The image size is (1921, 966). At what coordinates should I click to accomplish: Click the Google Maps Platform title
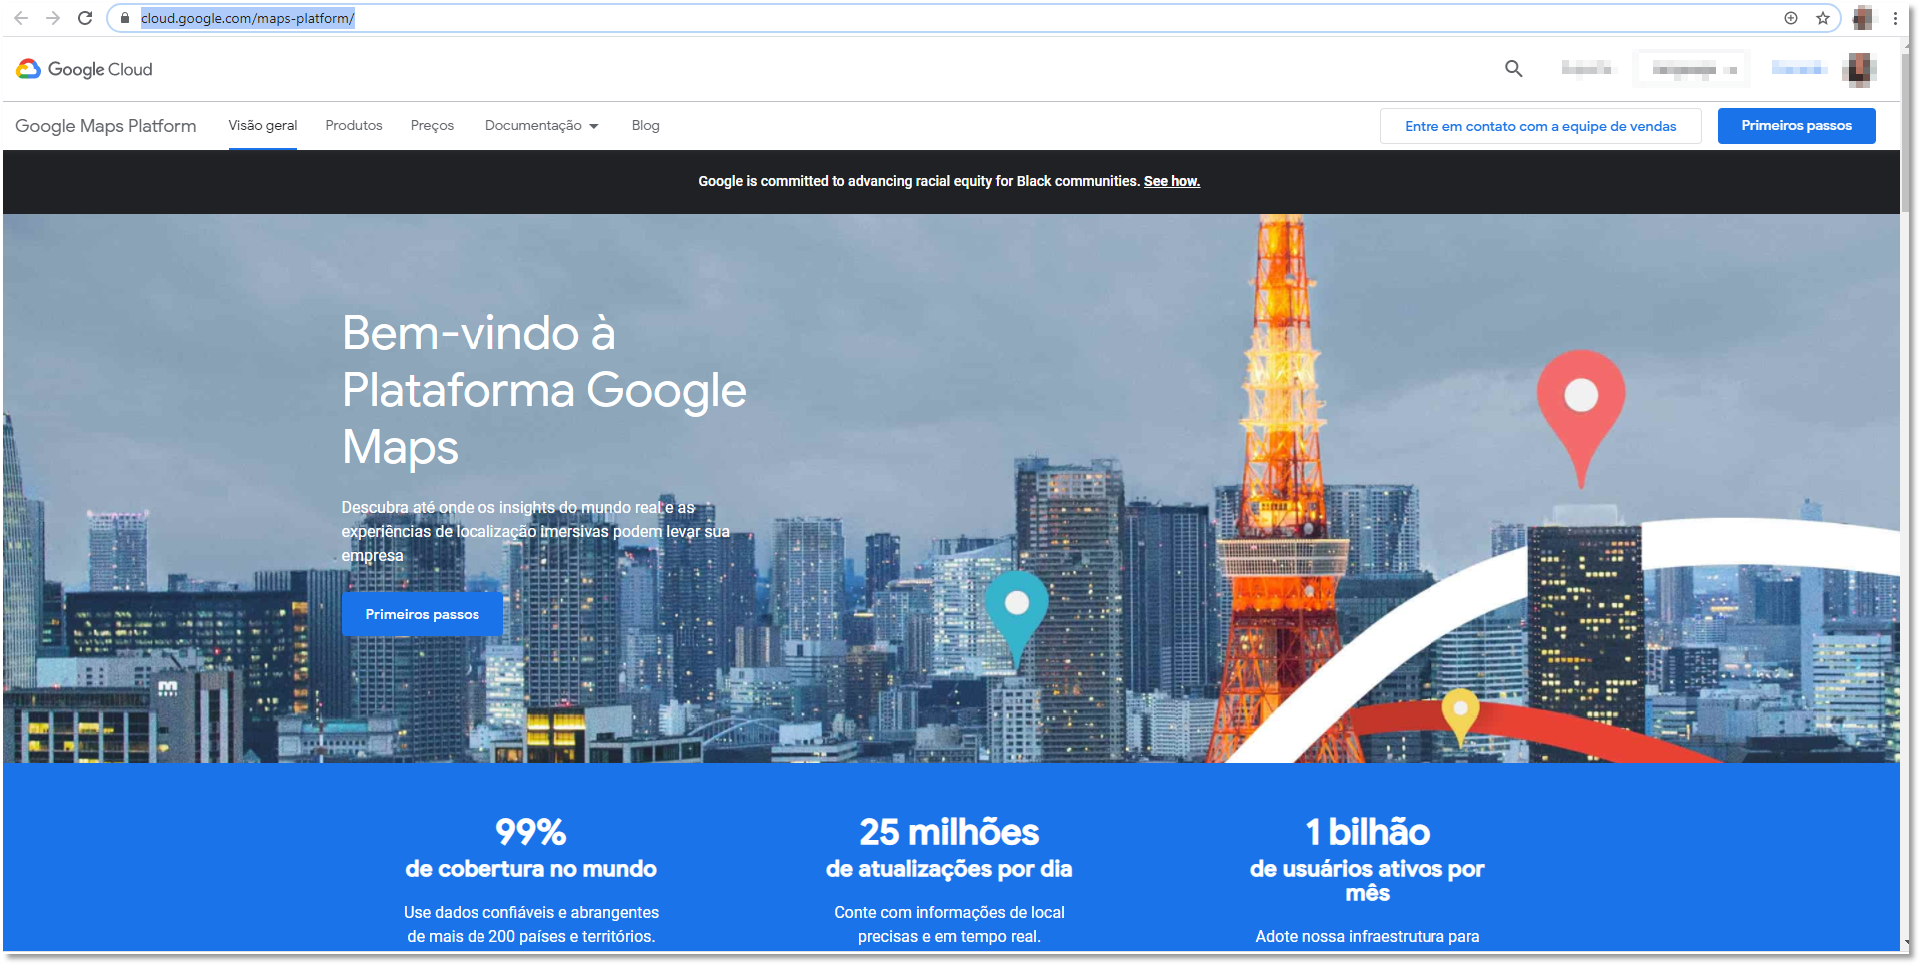pyautogui.click(x=105, y=126)
